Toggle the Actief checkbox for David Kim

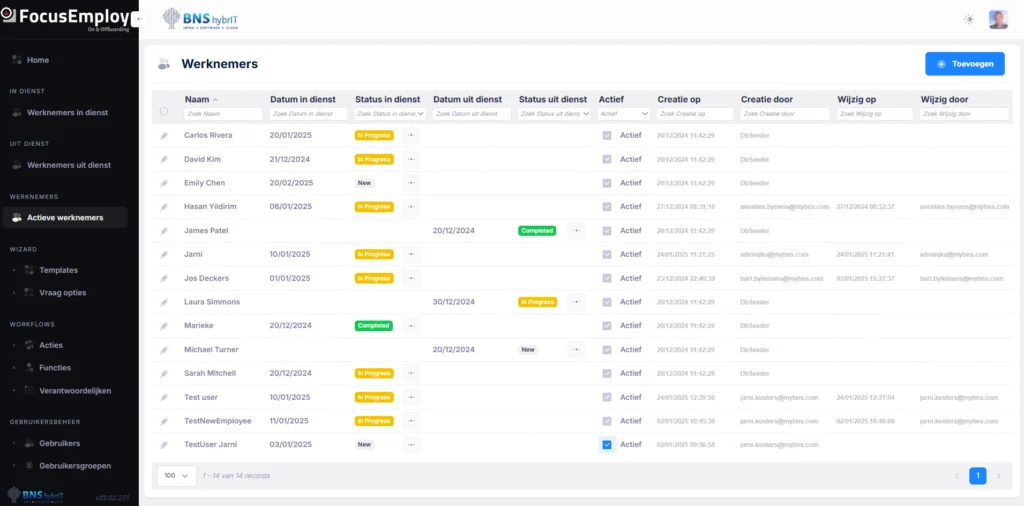point(607,159)
